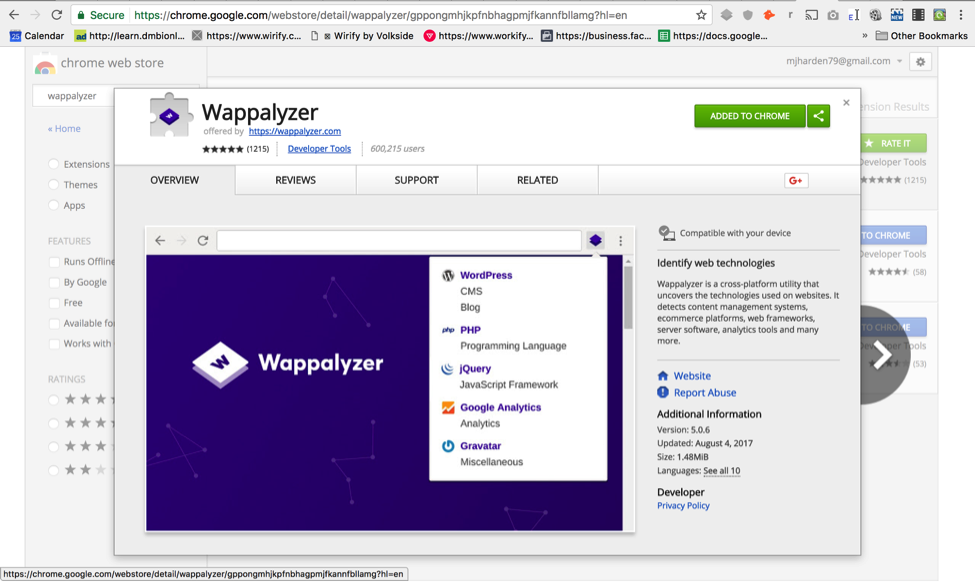Check the Free feature checkbox

[x=54, y=303]
